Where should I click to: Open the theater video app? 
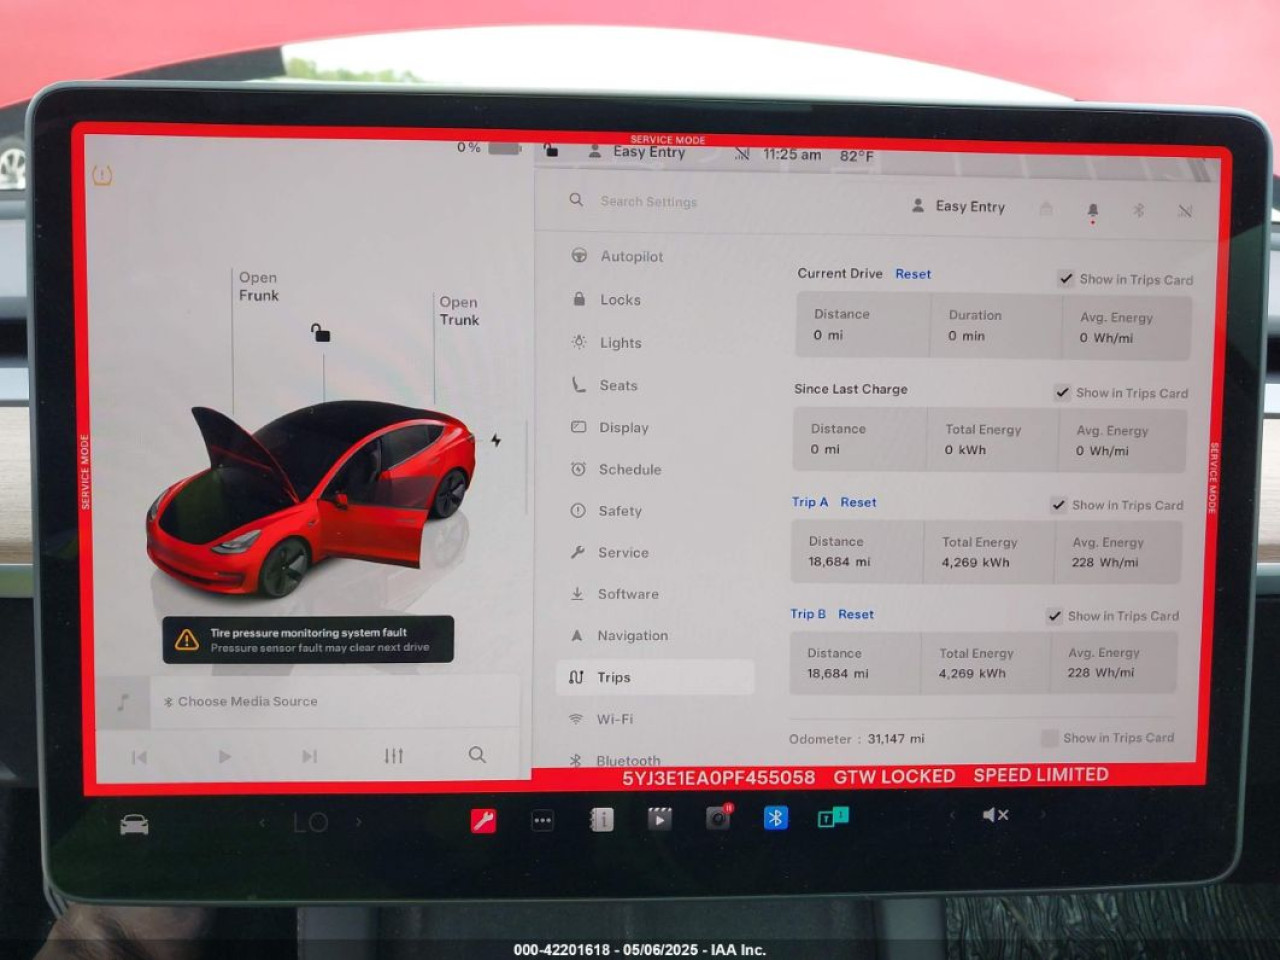[659, 819]
